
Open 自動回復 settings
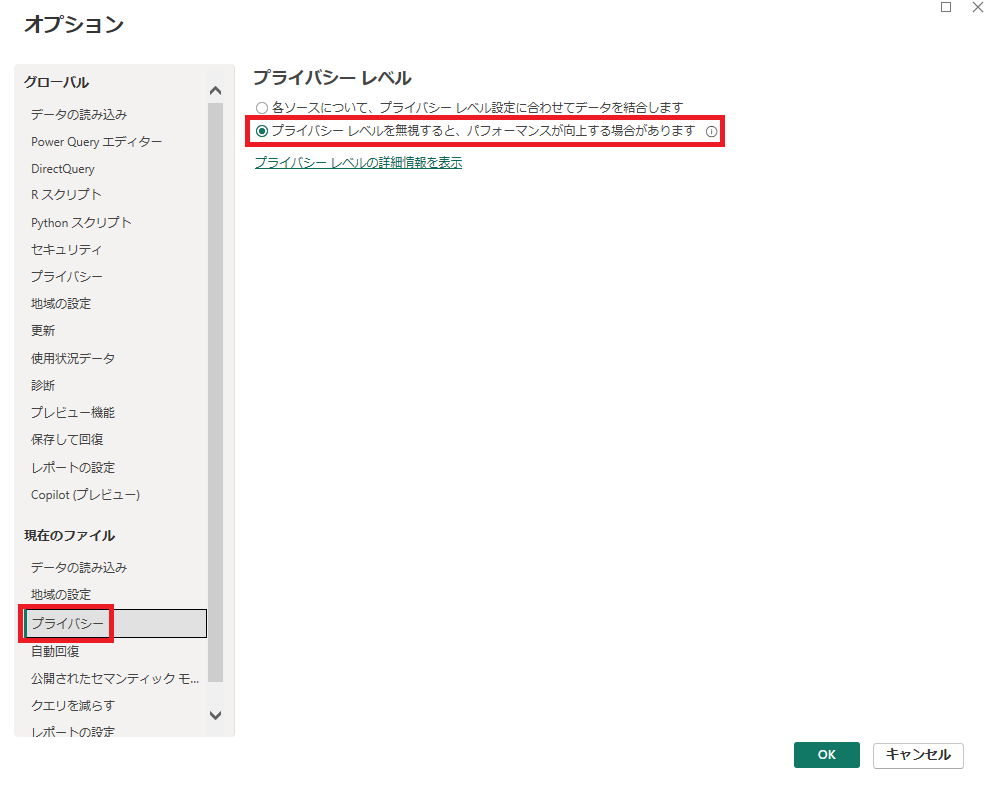pos(55,651)
